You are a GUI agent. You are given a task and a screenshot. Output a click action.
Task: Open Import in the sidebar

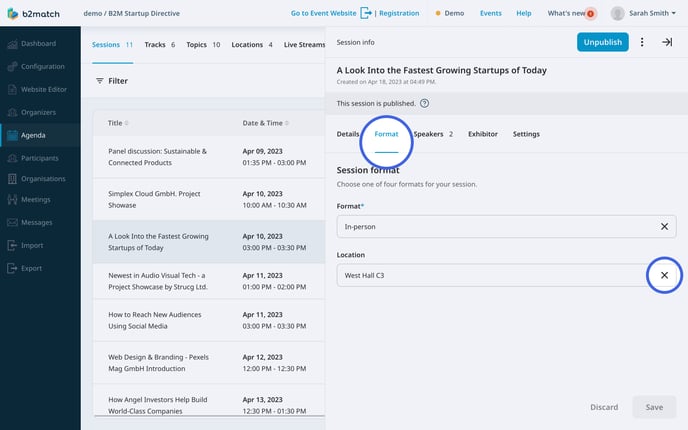32,245
